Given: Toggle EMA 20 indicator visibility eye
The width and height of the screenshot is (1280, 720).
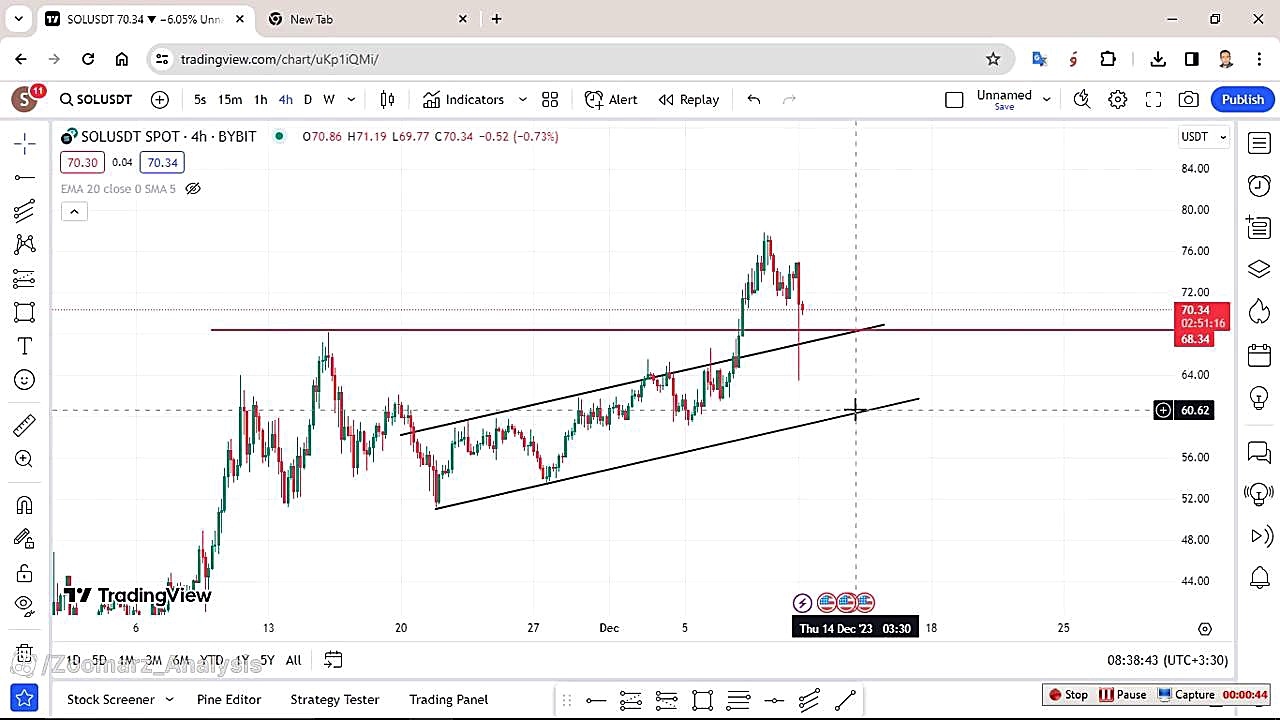Looking at the screenshot, I should click(193, 189).
